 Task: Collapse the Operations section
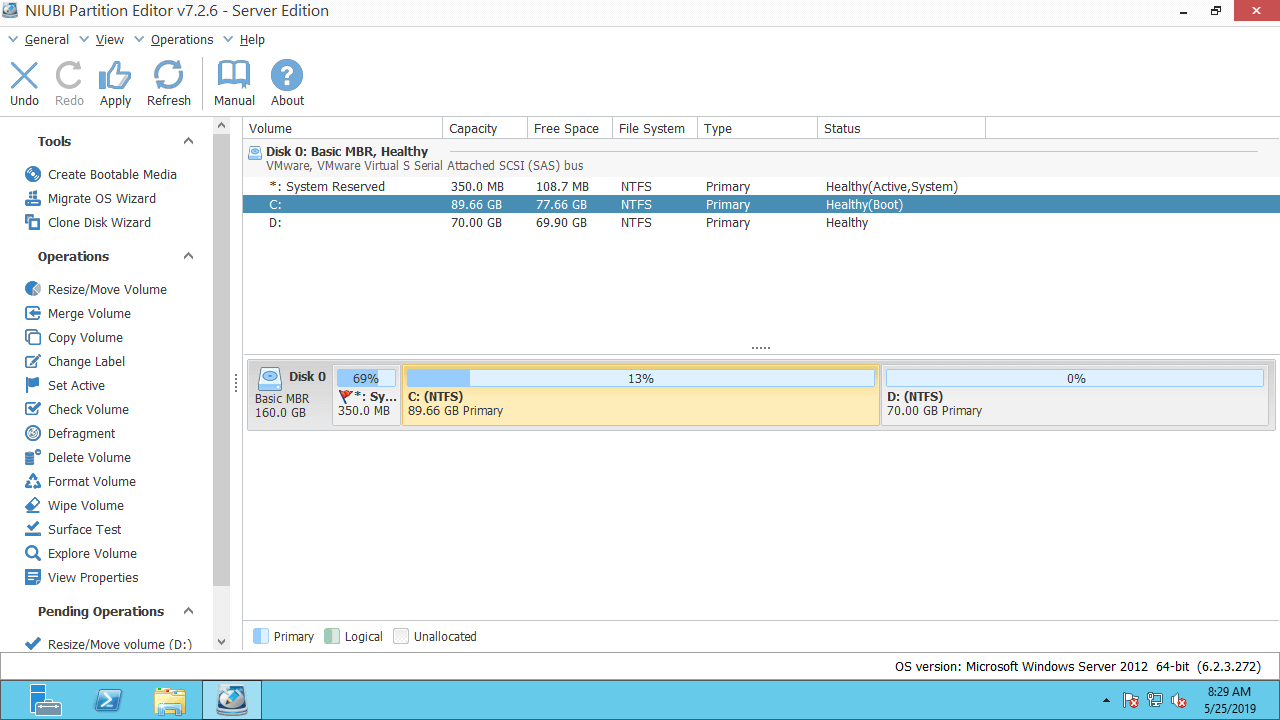point(188,256)
